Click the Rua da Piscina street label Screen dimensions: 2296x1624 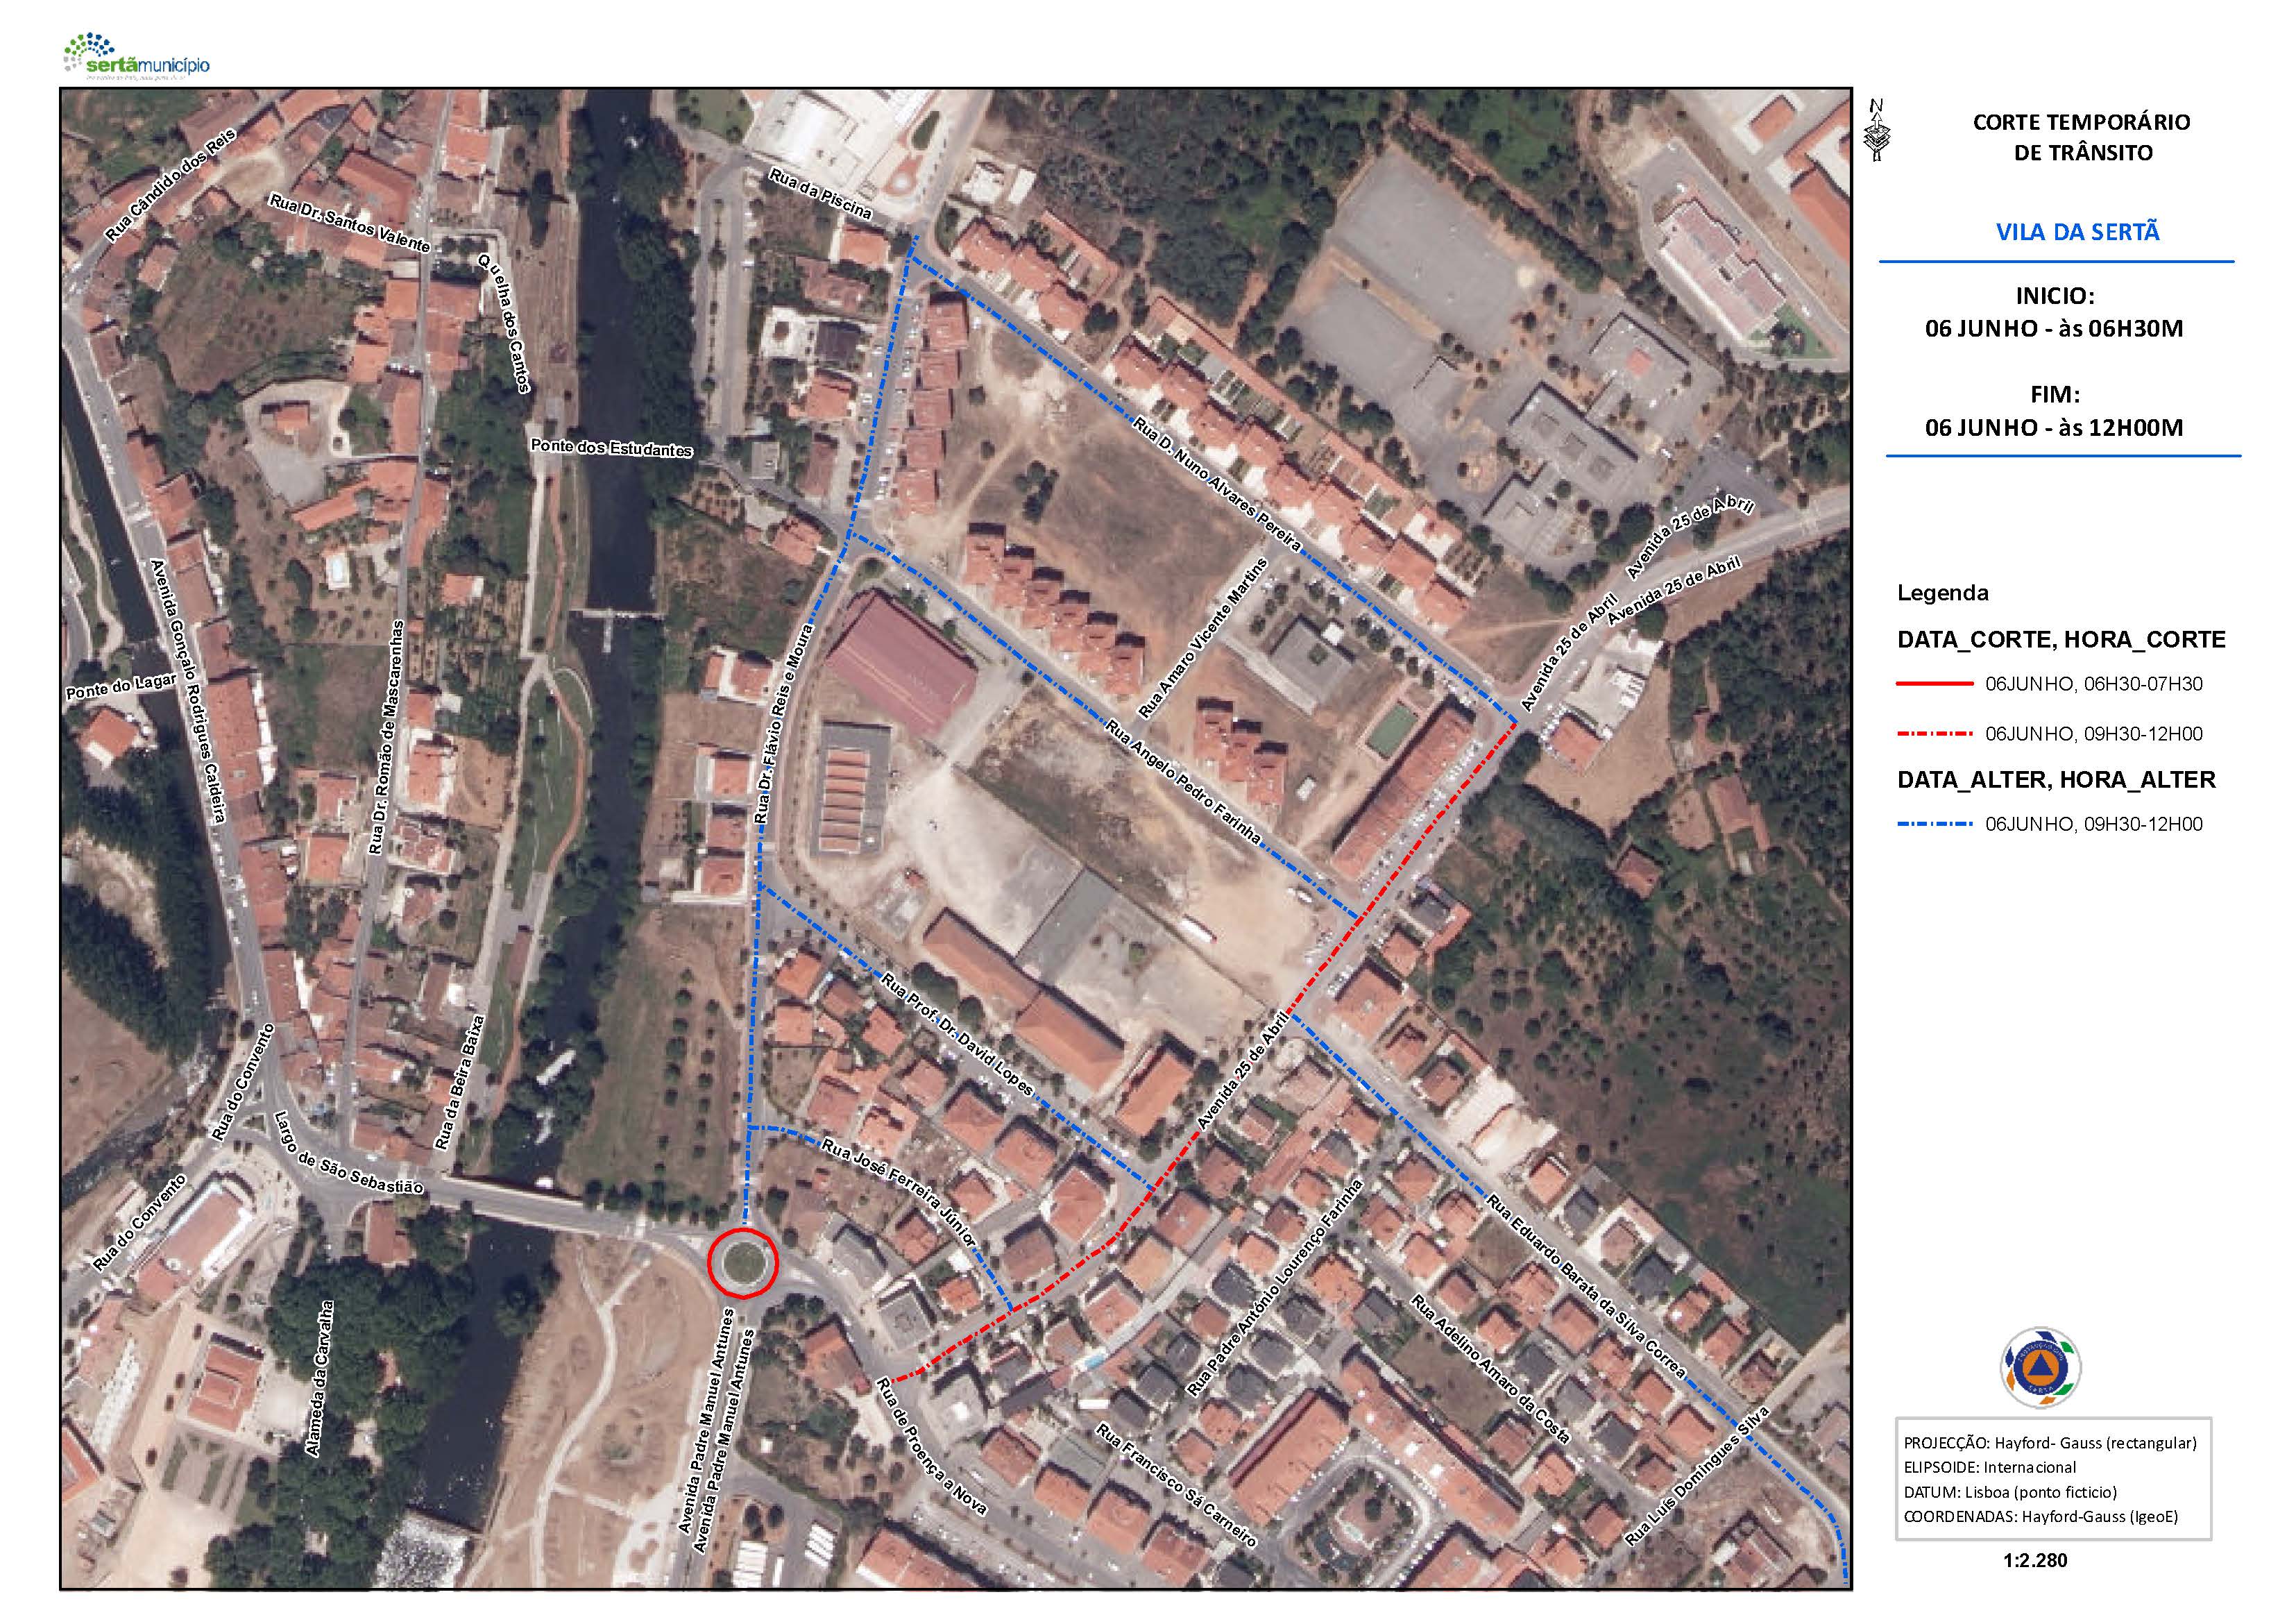coord(820,194)
